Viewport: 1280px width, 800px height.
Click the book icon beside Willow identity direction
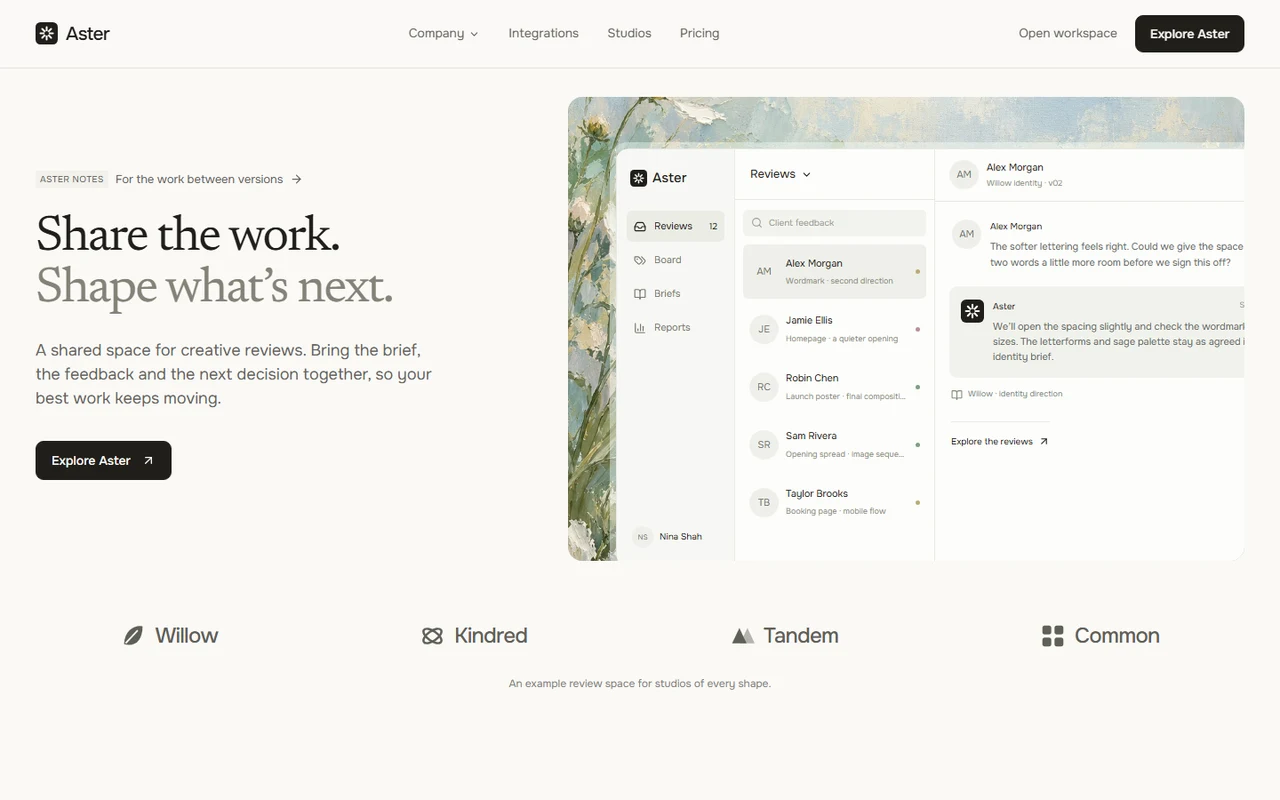957,394
